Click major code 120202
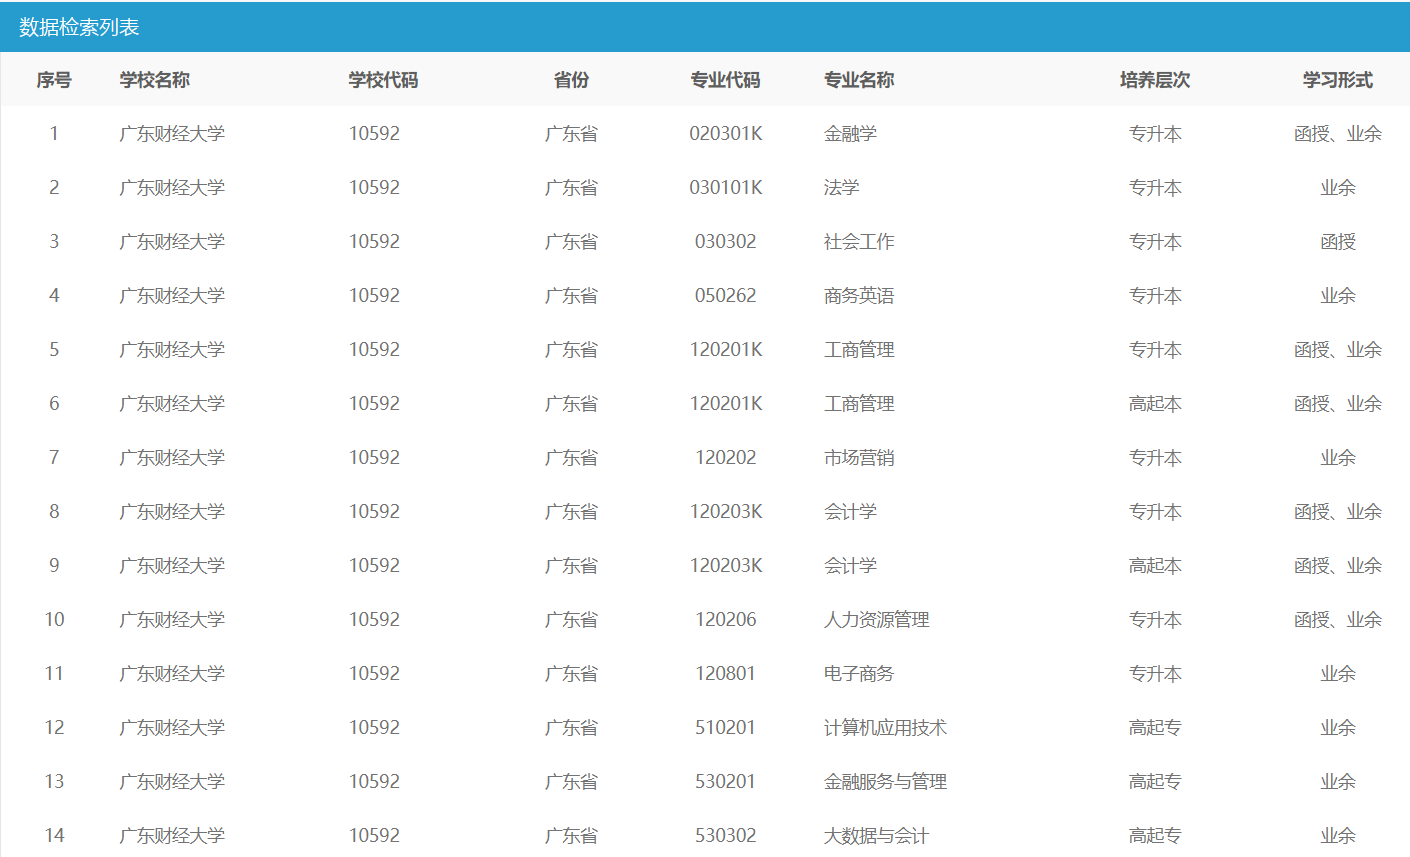 (726, 458)
